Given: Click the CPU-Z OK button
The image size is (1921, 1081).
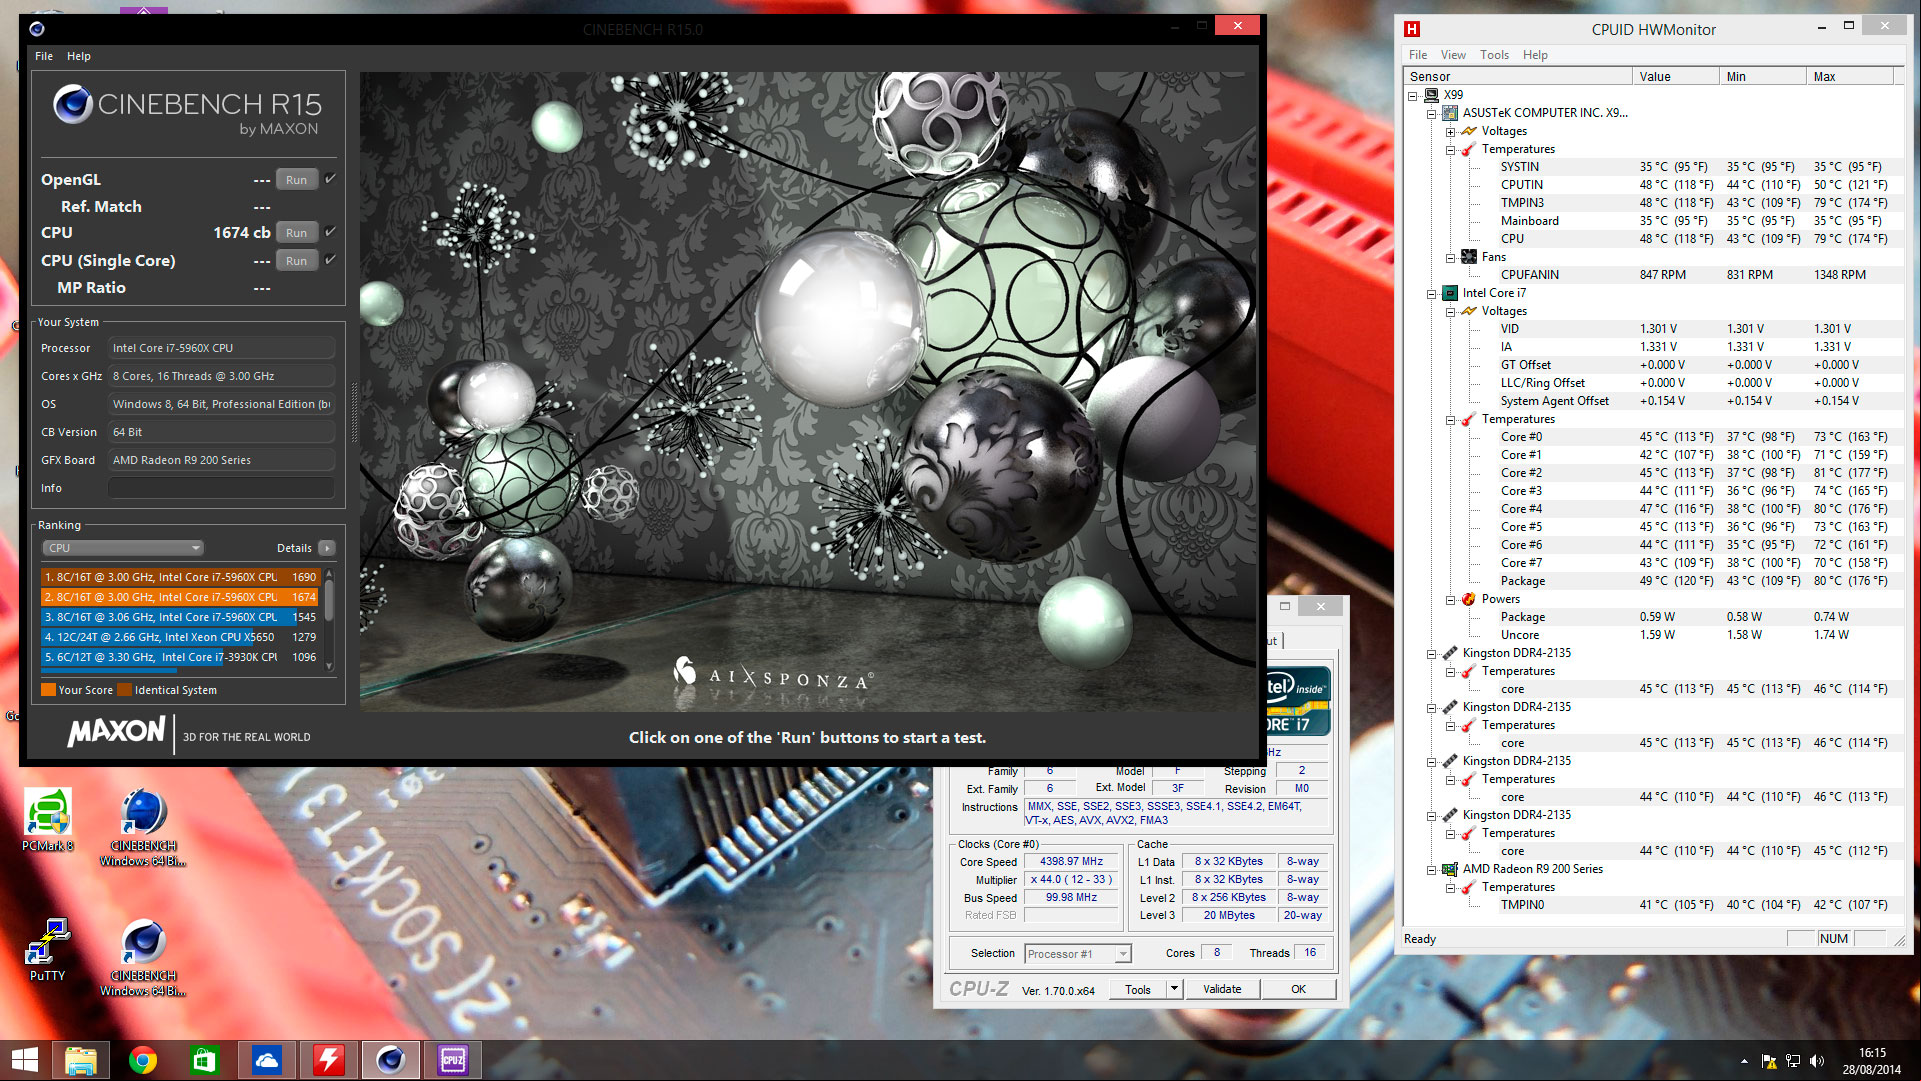Looking at the screenshot, I should (1298, 989).
